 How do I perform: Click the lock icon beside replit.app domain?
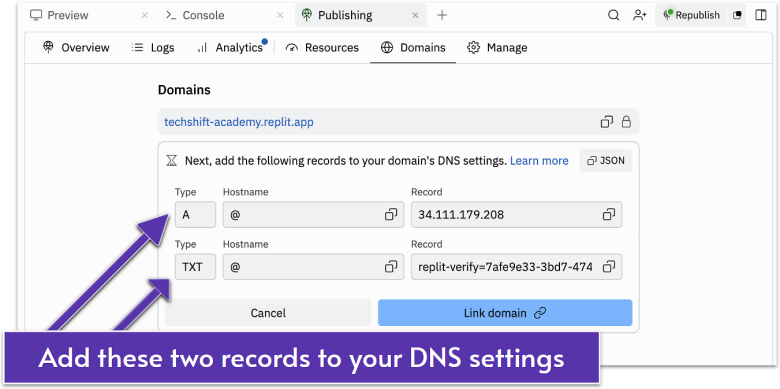point(626,122)
